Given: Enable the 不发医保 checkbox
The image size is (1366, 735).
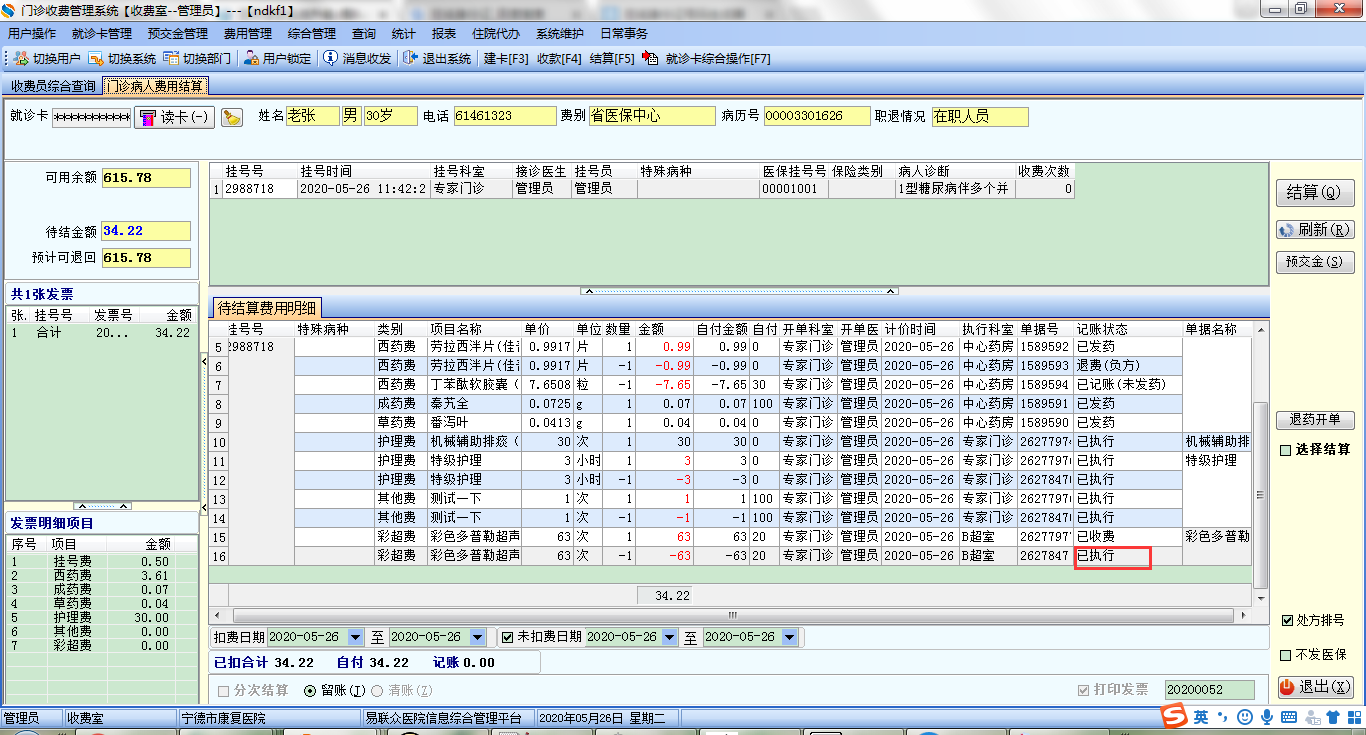Looking at the screenshot, I should (x=1287, y=655).
